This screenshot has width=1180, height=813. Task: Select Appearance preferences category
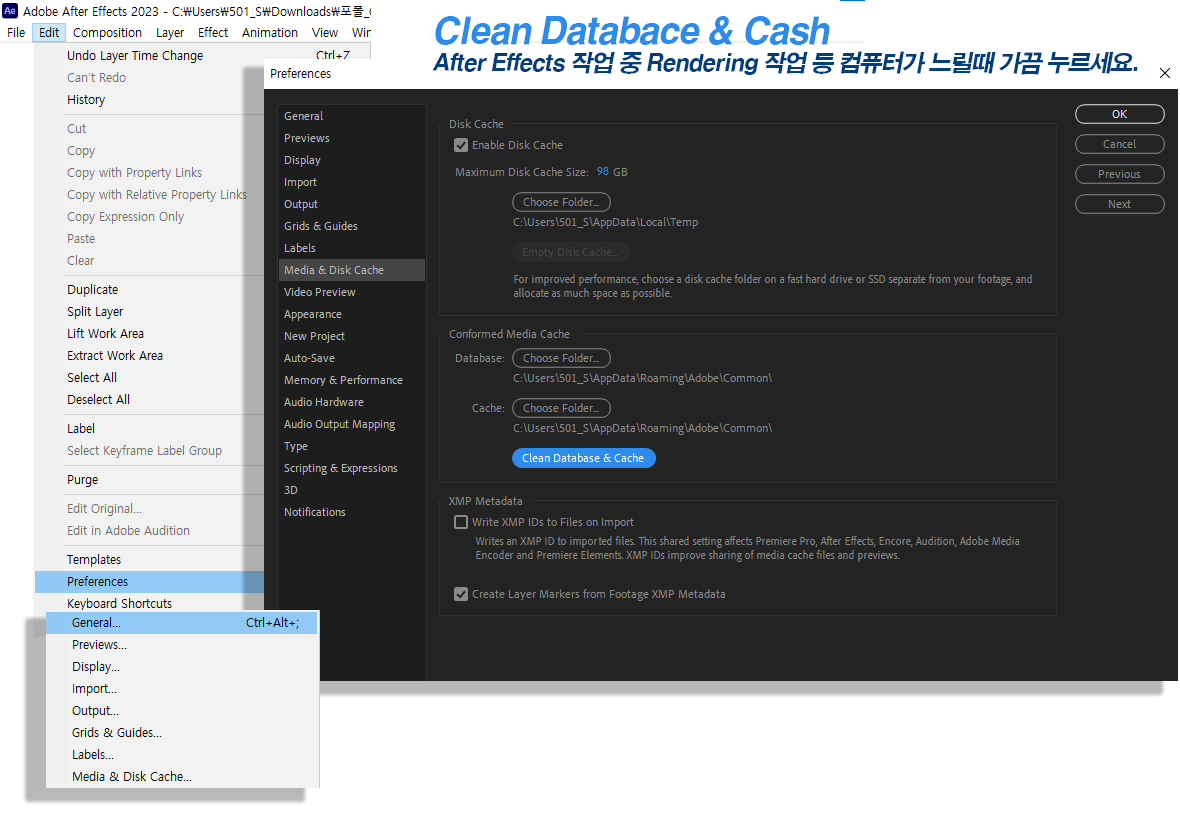tap(351, 314)
